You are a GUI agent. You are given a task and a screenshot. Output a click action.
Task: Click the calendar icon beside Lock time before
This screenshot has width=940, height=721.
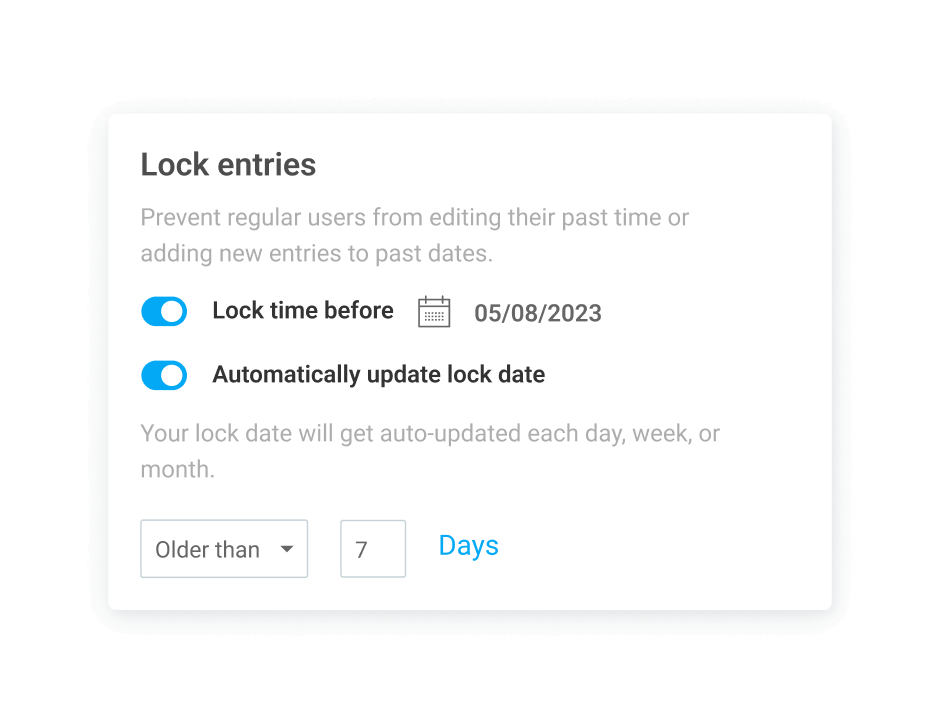click(433, 311)
